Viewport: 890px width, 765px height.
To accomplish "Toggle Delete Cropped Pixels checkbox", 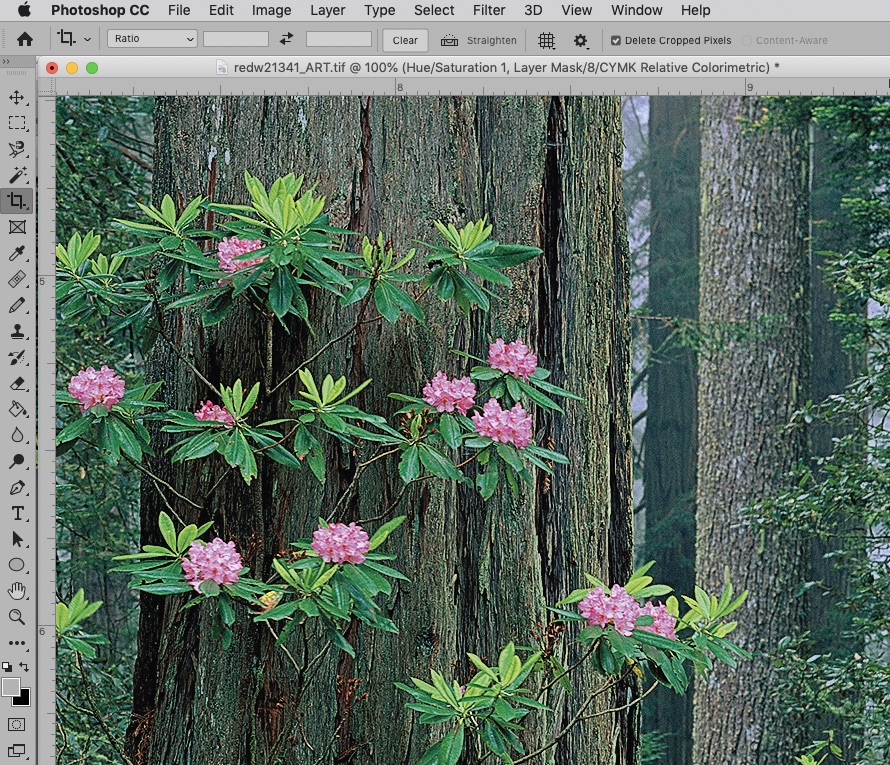I will [615, 40].
